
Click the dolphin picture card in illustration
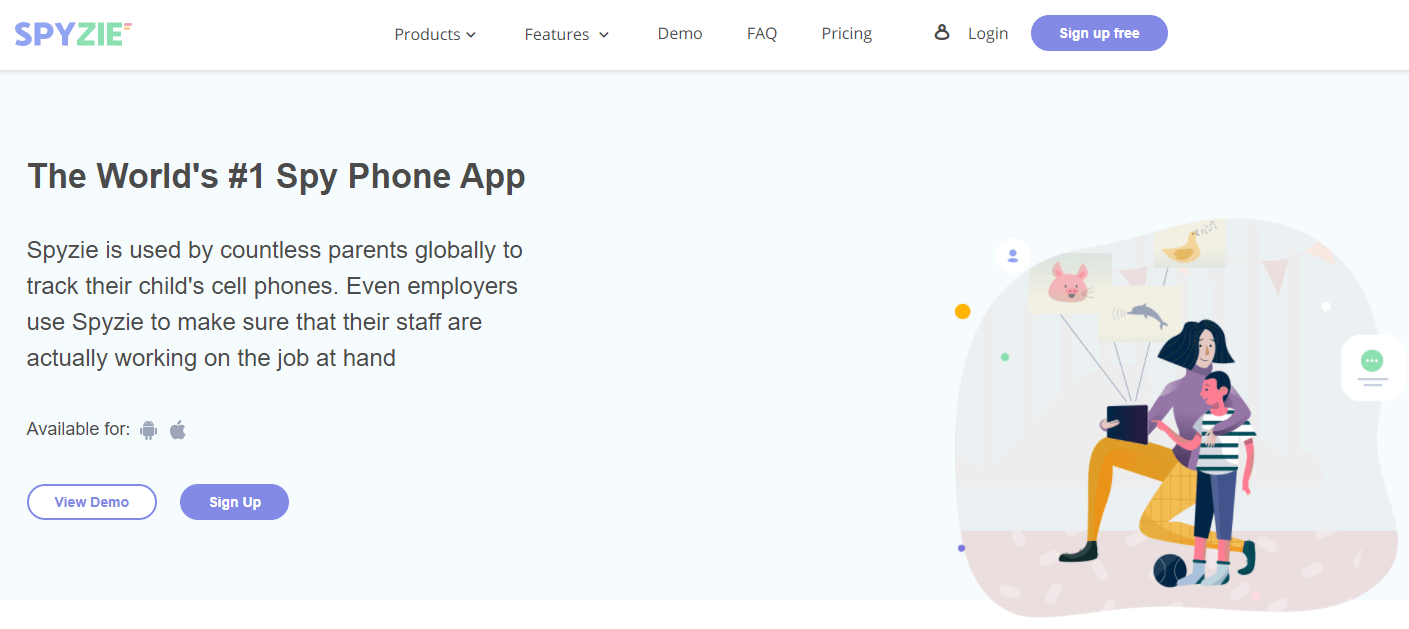[x=1140, y=313]
